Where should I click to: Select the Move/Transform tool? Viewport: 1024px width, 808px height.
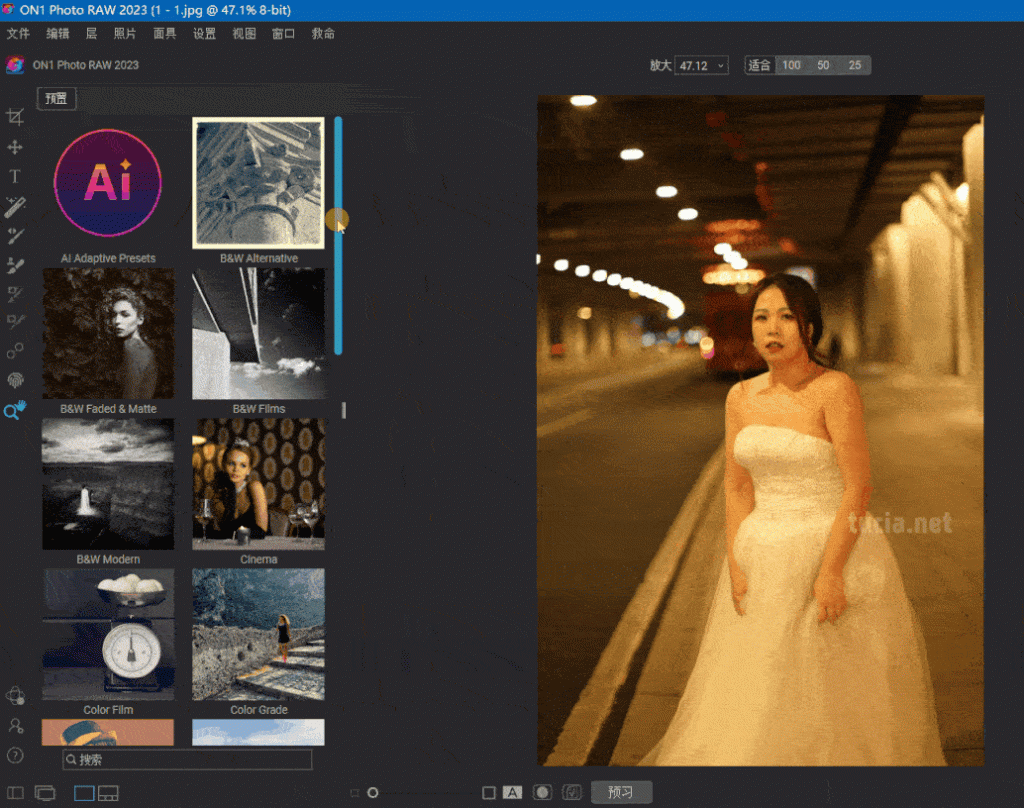pos(15,148)
